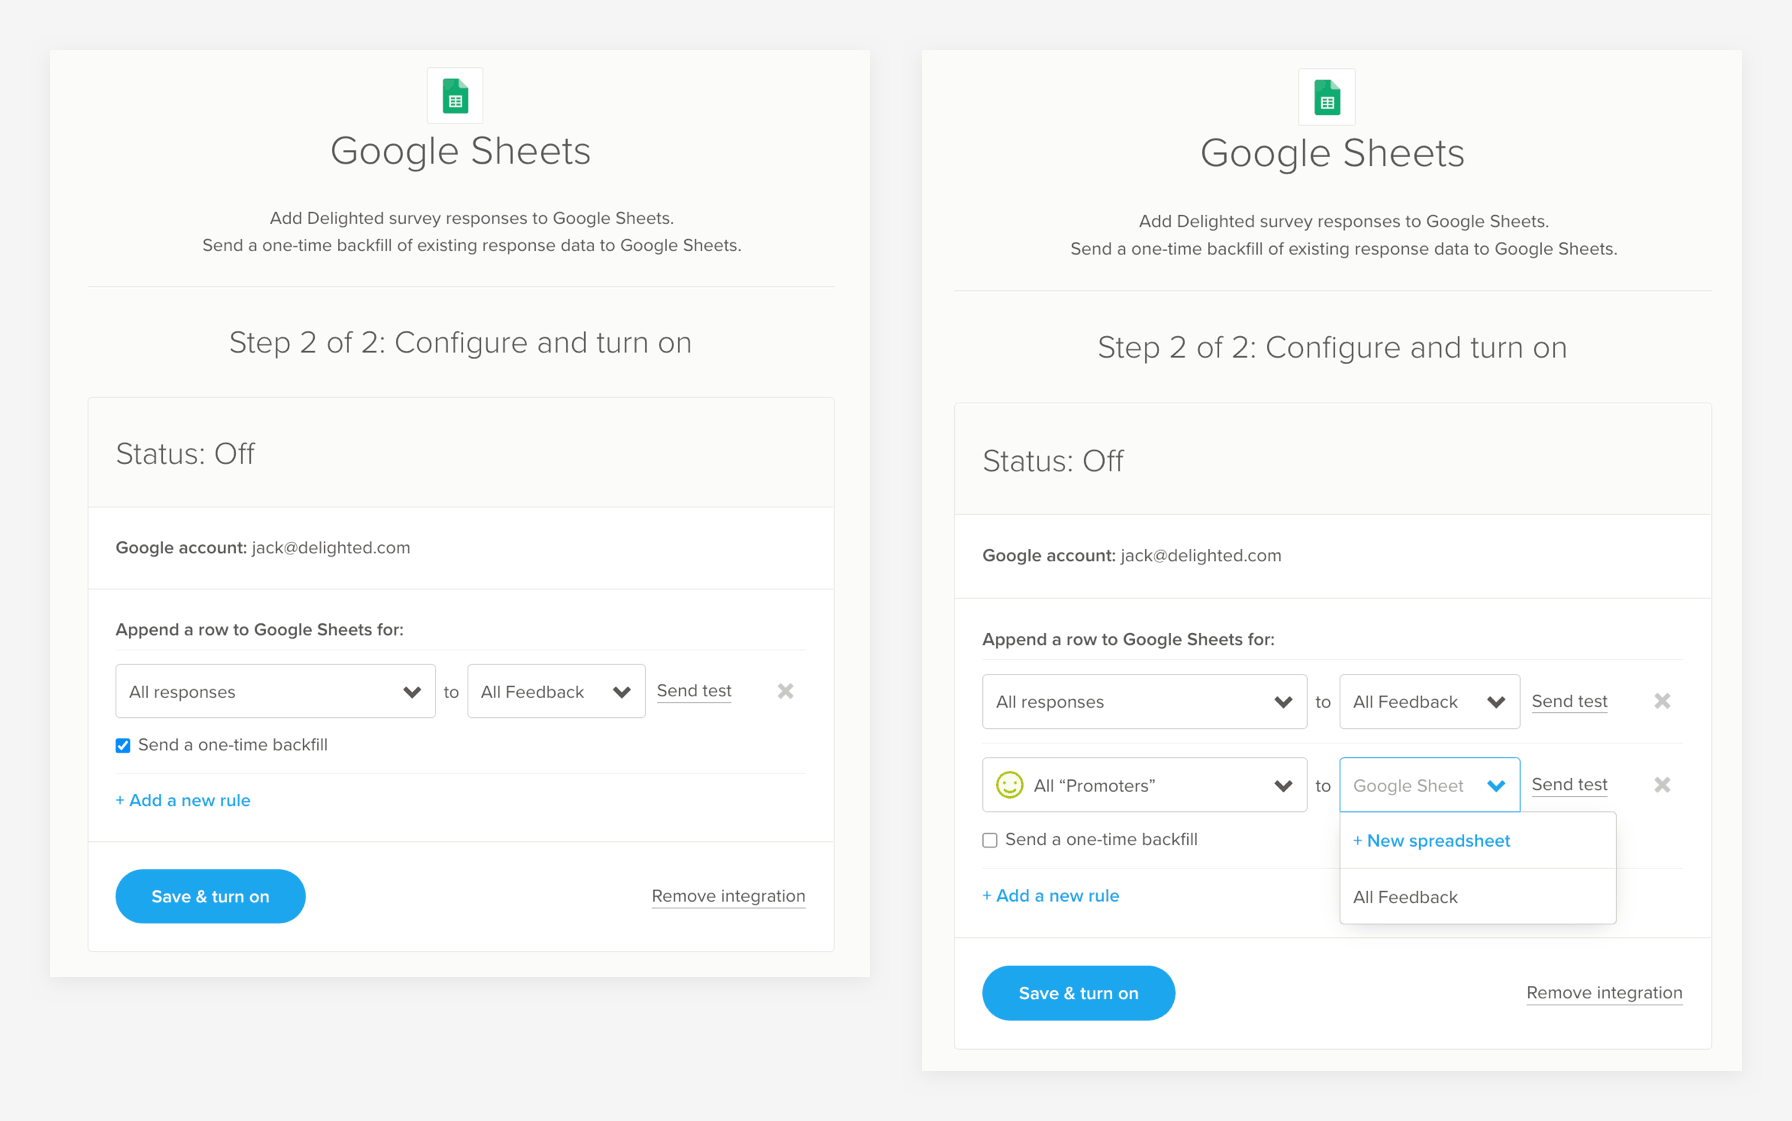Uncheck the backfill checkbox in left panel

pyautogui.click(x=123, y=745)
